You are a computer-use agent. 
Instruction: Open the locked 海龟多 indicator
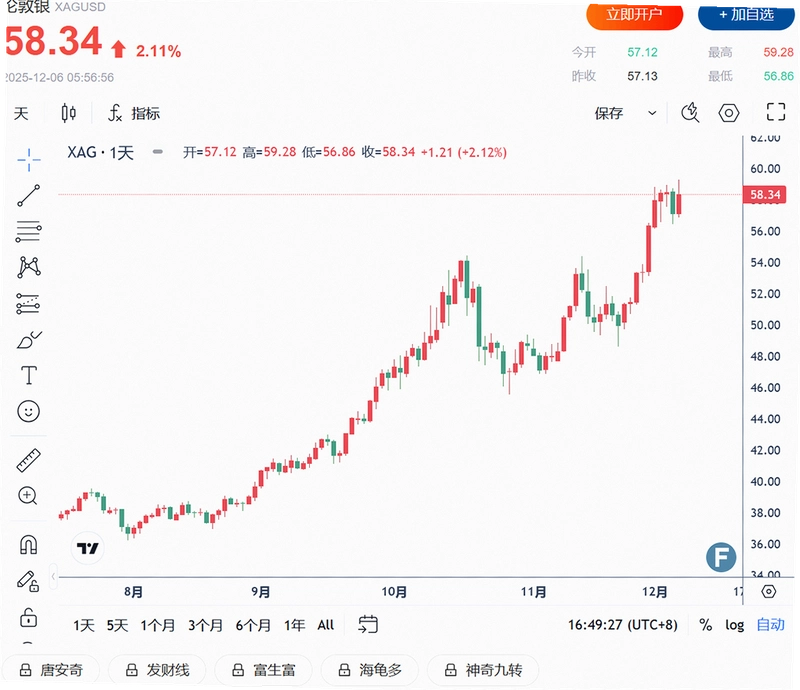[x=370, y=670]
